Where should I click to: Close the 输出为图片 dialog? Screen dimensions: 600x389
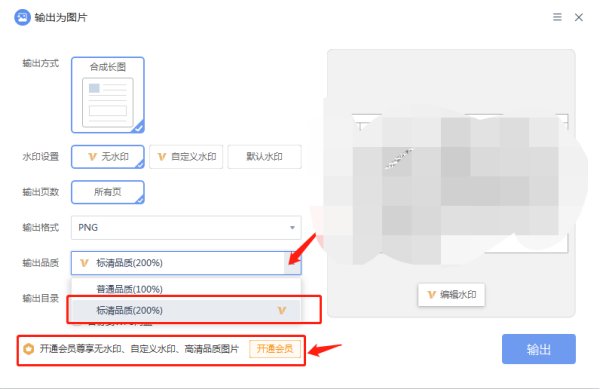coord(579,17)
